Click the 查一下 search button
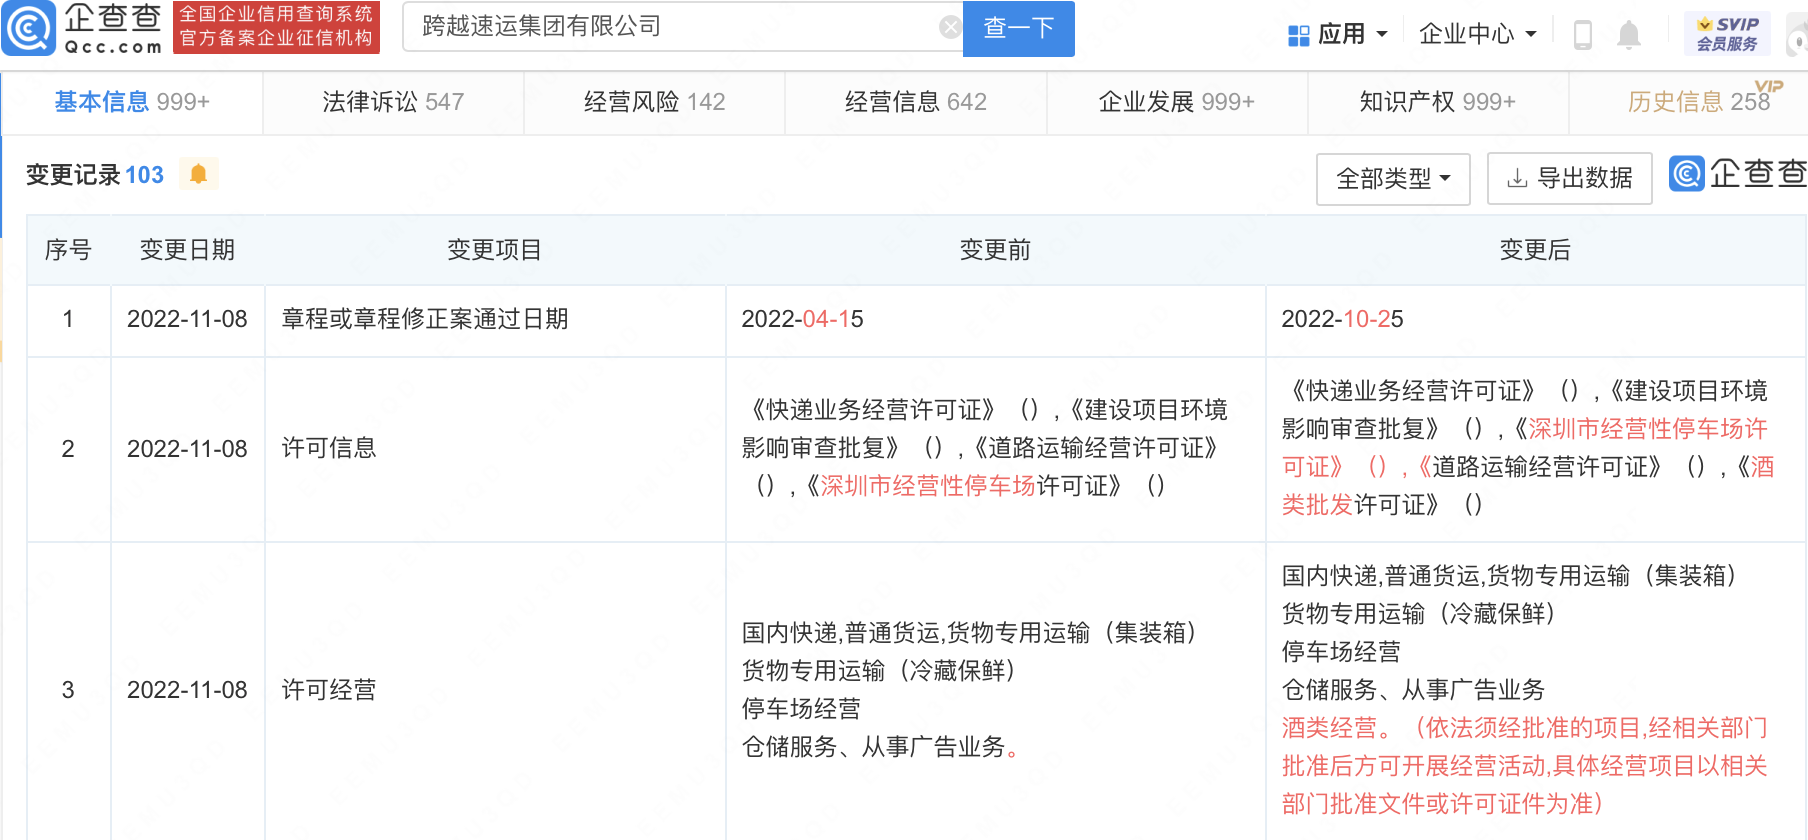 1018,28
